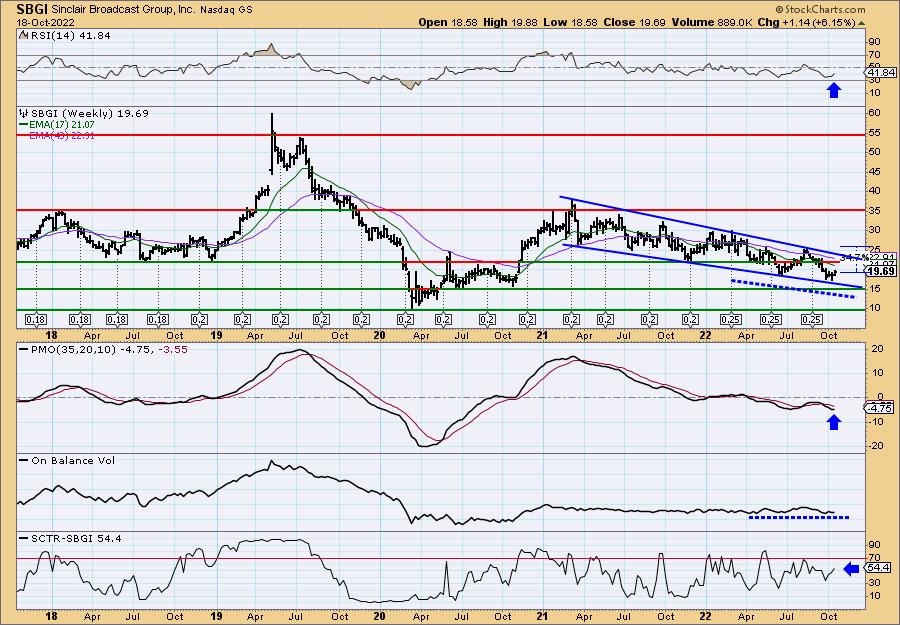Open the StockCharts.com copyright link
This screenshot has width=900, height=625.
click(820, 9)
